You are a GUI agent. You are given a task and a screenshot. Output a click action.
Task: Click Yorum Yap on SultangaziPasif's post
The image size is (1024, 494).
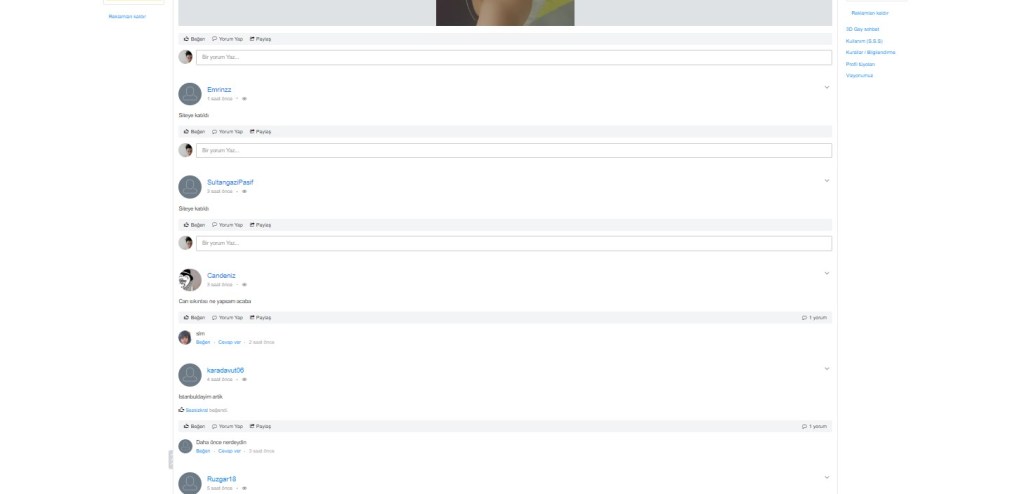pyautogui.click(x=227, y=225)
